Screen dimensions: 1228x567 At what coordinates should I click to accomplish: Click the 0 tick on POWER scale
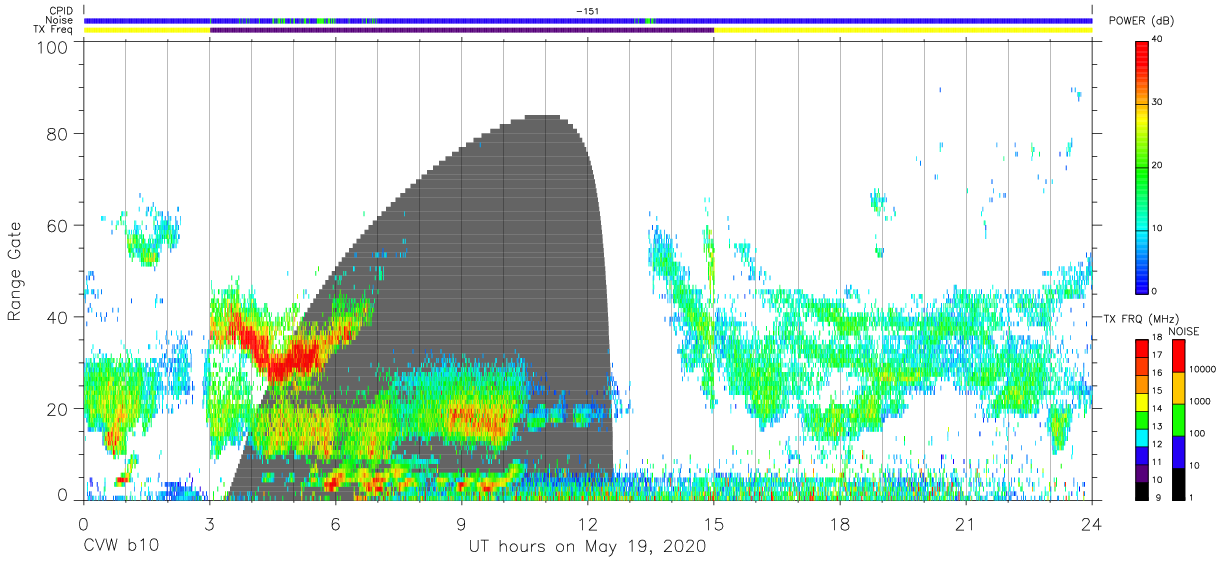(1155, 290)
